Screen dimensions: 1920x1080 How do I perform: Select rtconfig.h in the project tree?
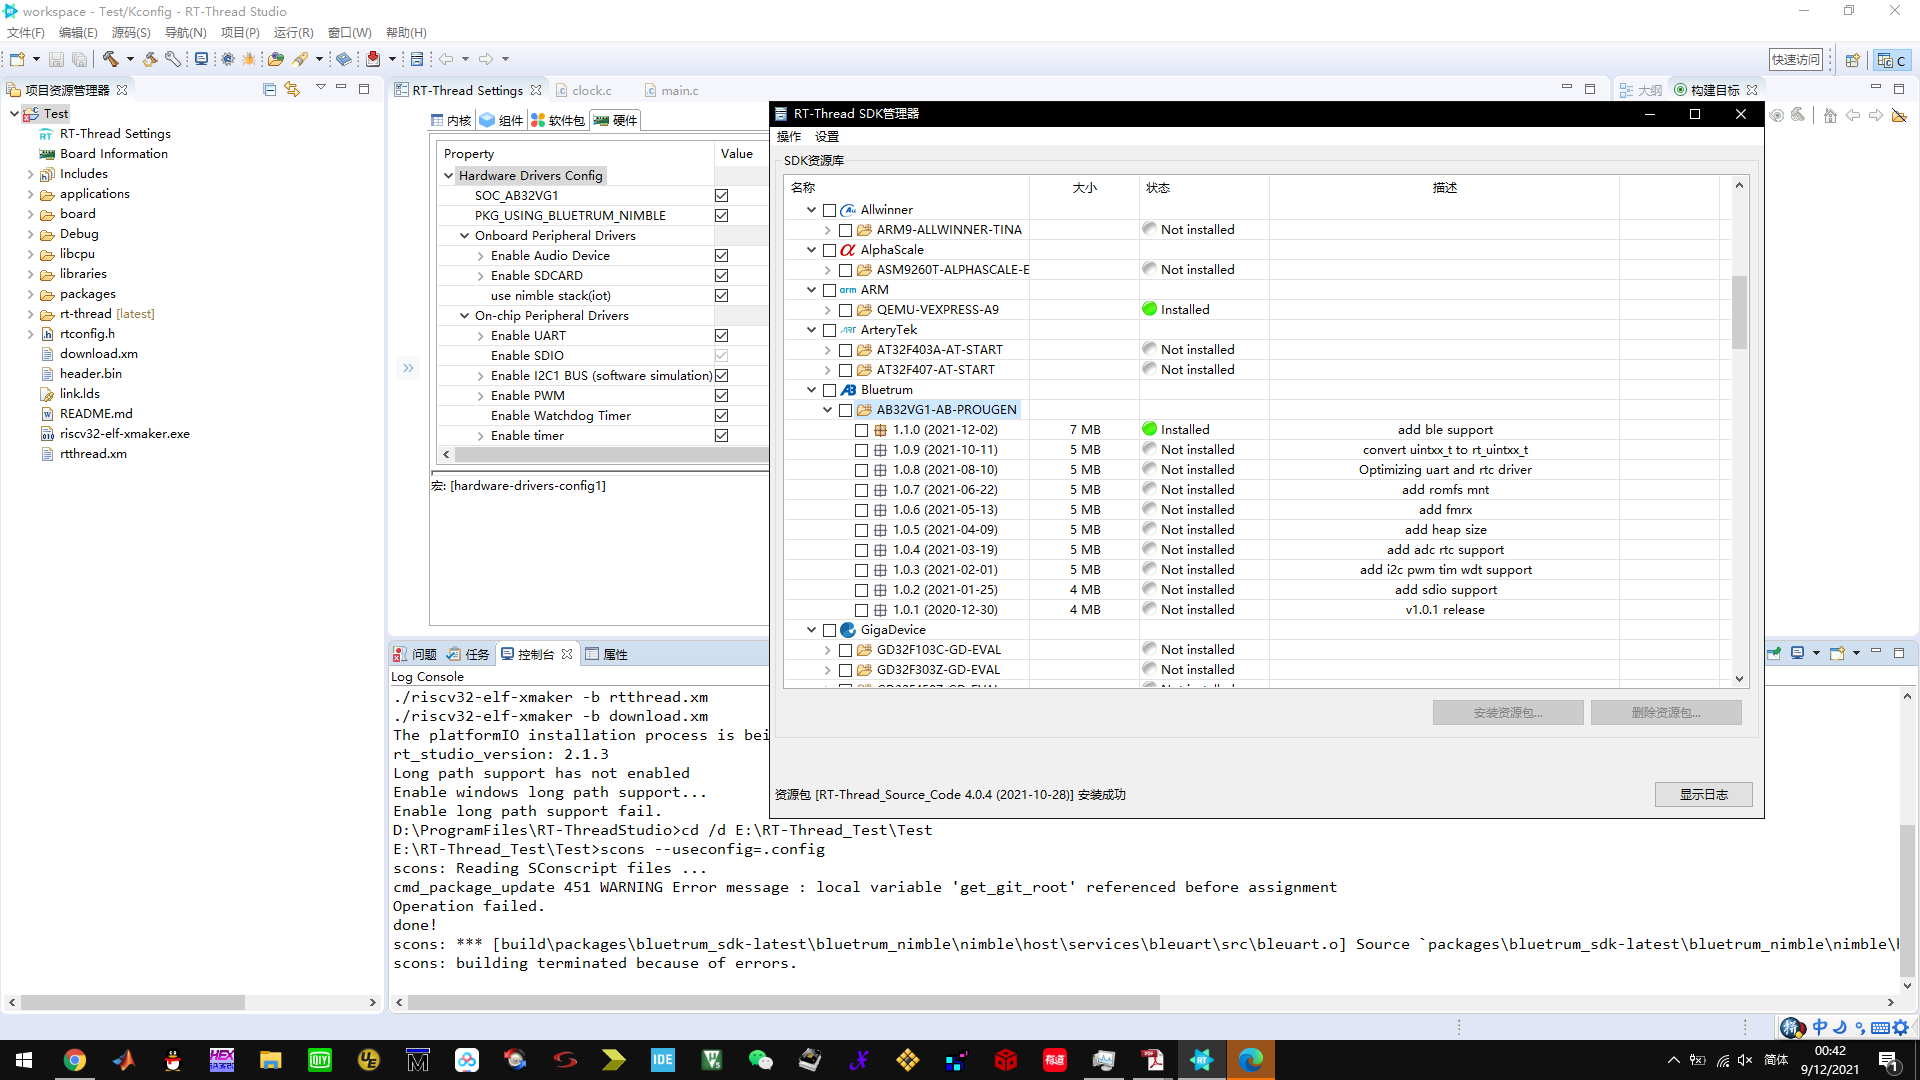click(87, 334)
